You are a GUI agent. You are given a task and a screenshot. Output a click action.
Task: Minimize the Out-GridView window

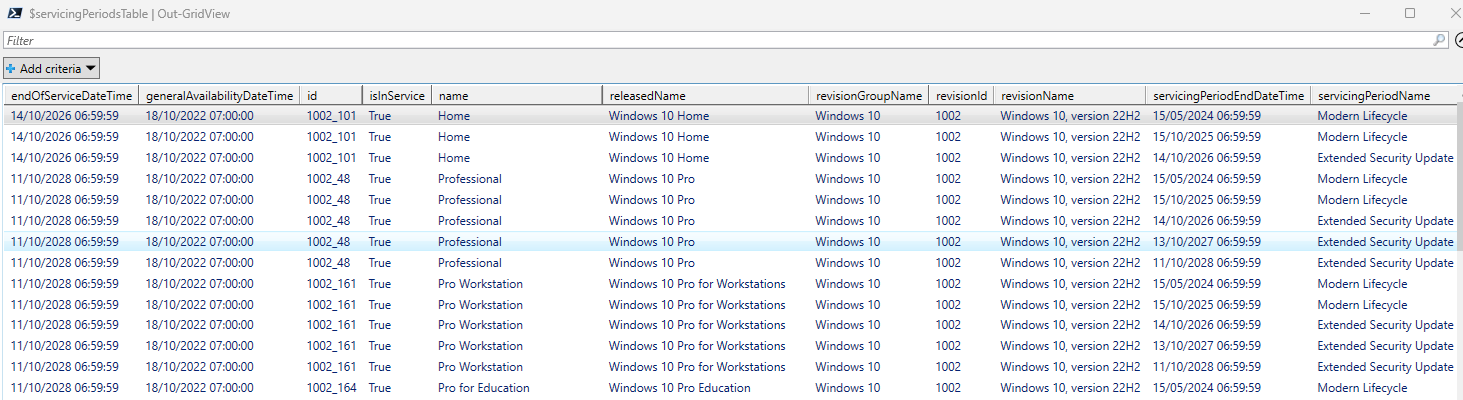coord(1364,13)
